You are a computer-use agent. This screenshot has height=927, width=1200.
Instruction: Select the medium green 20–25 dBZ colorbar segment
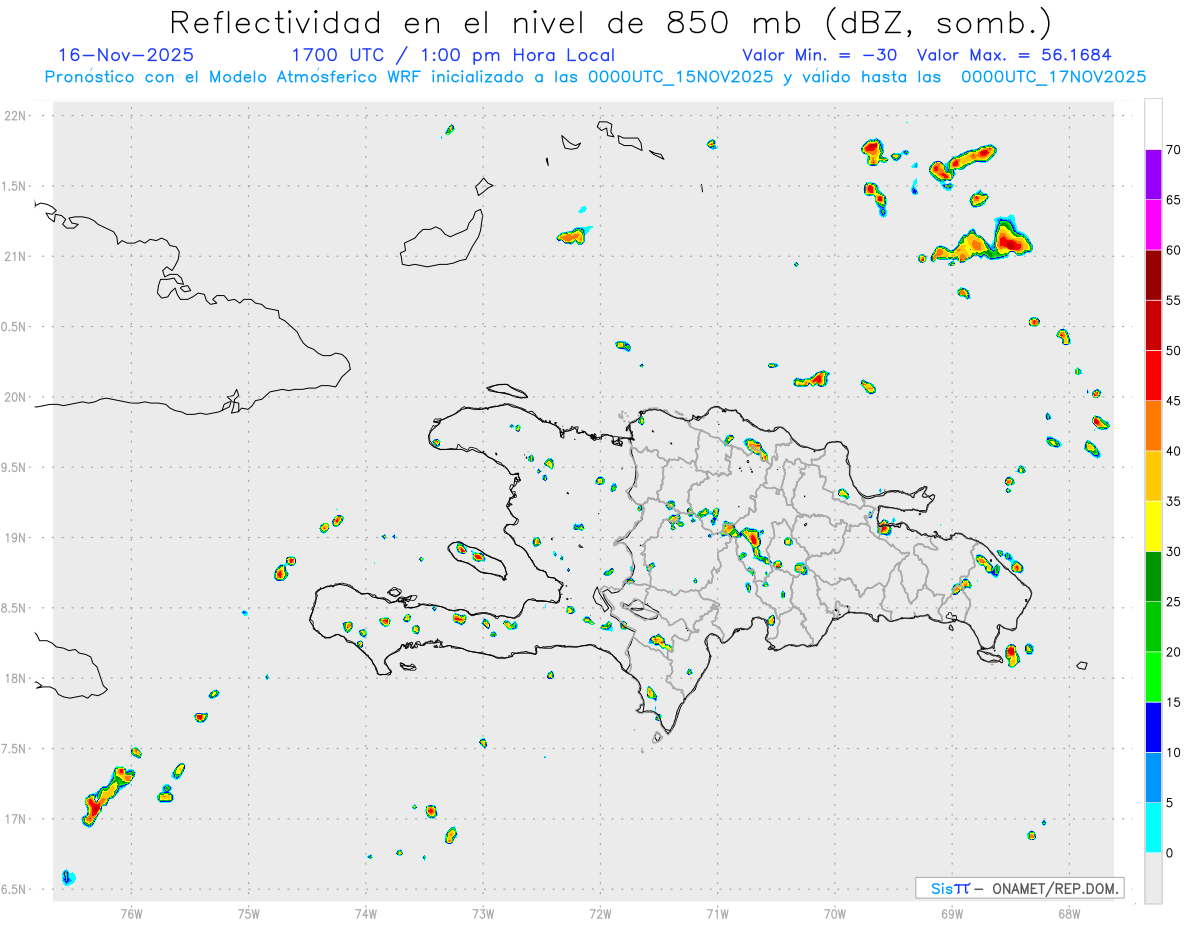1153,627
